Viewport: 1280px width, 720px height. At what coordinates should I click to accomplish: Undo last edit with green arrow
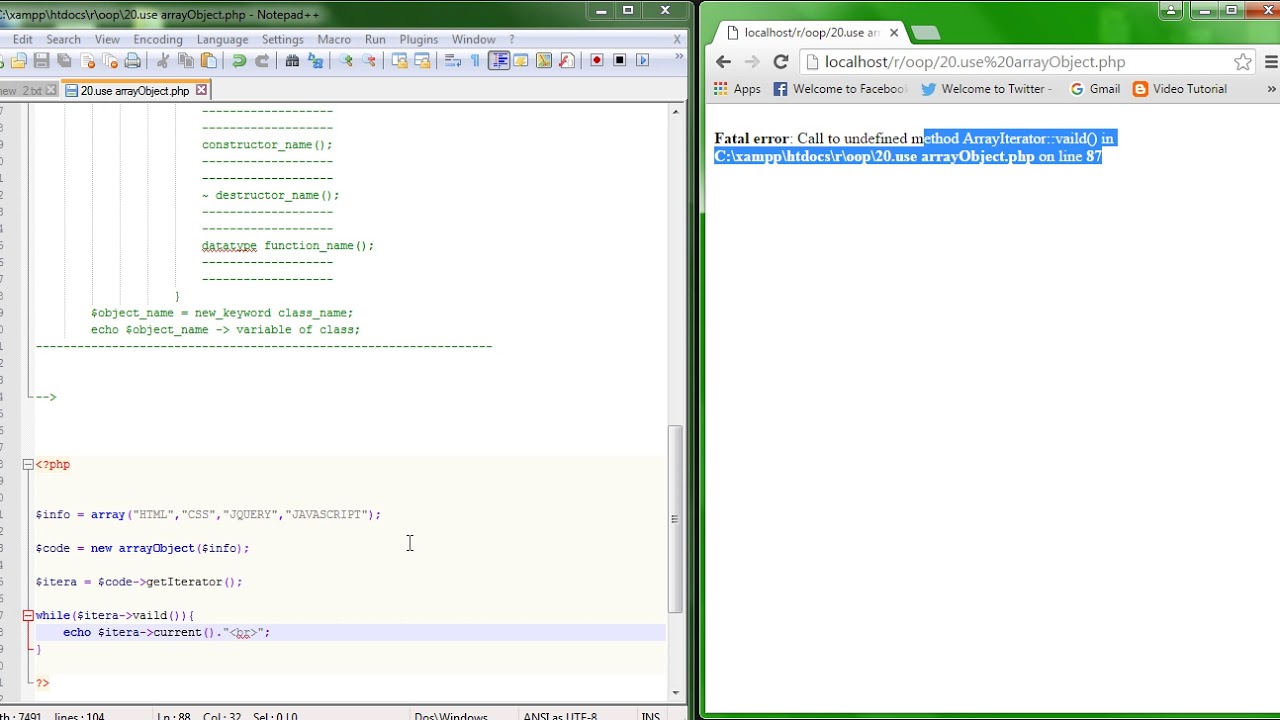[239, 60]
